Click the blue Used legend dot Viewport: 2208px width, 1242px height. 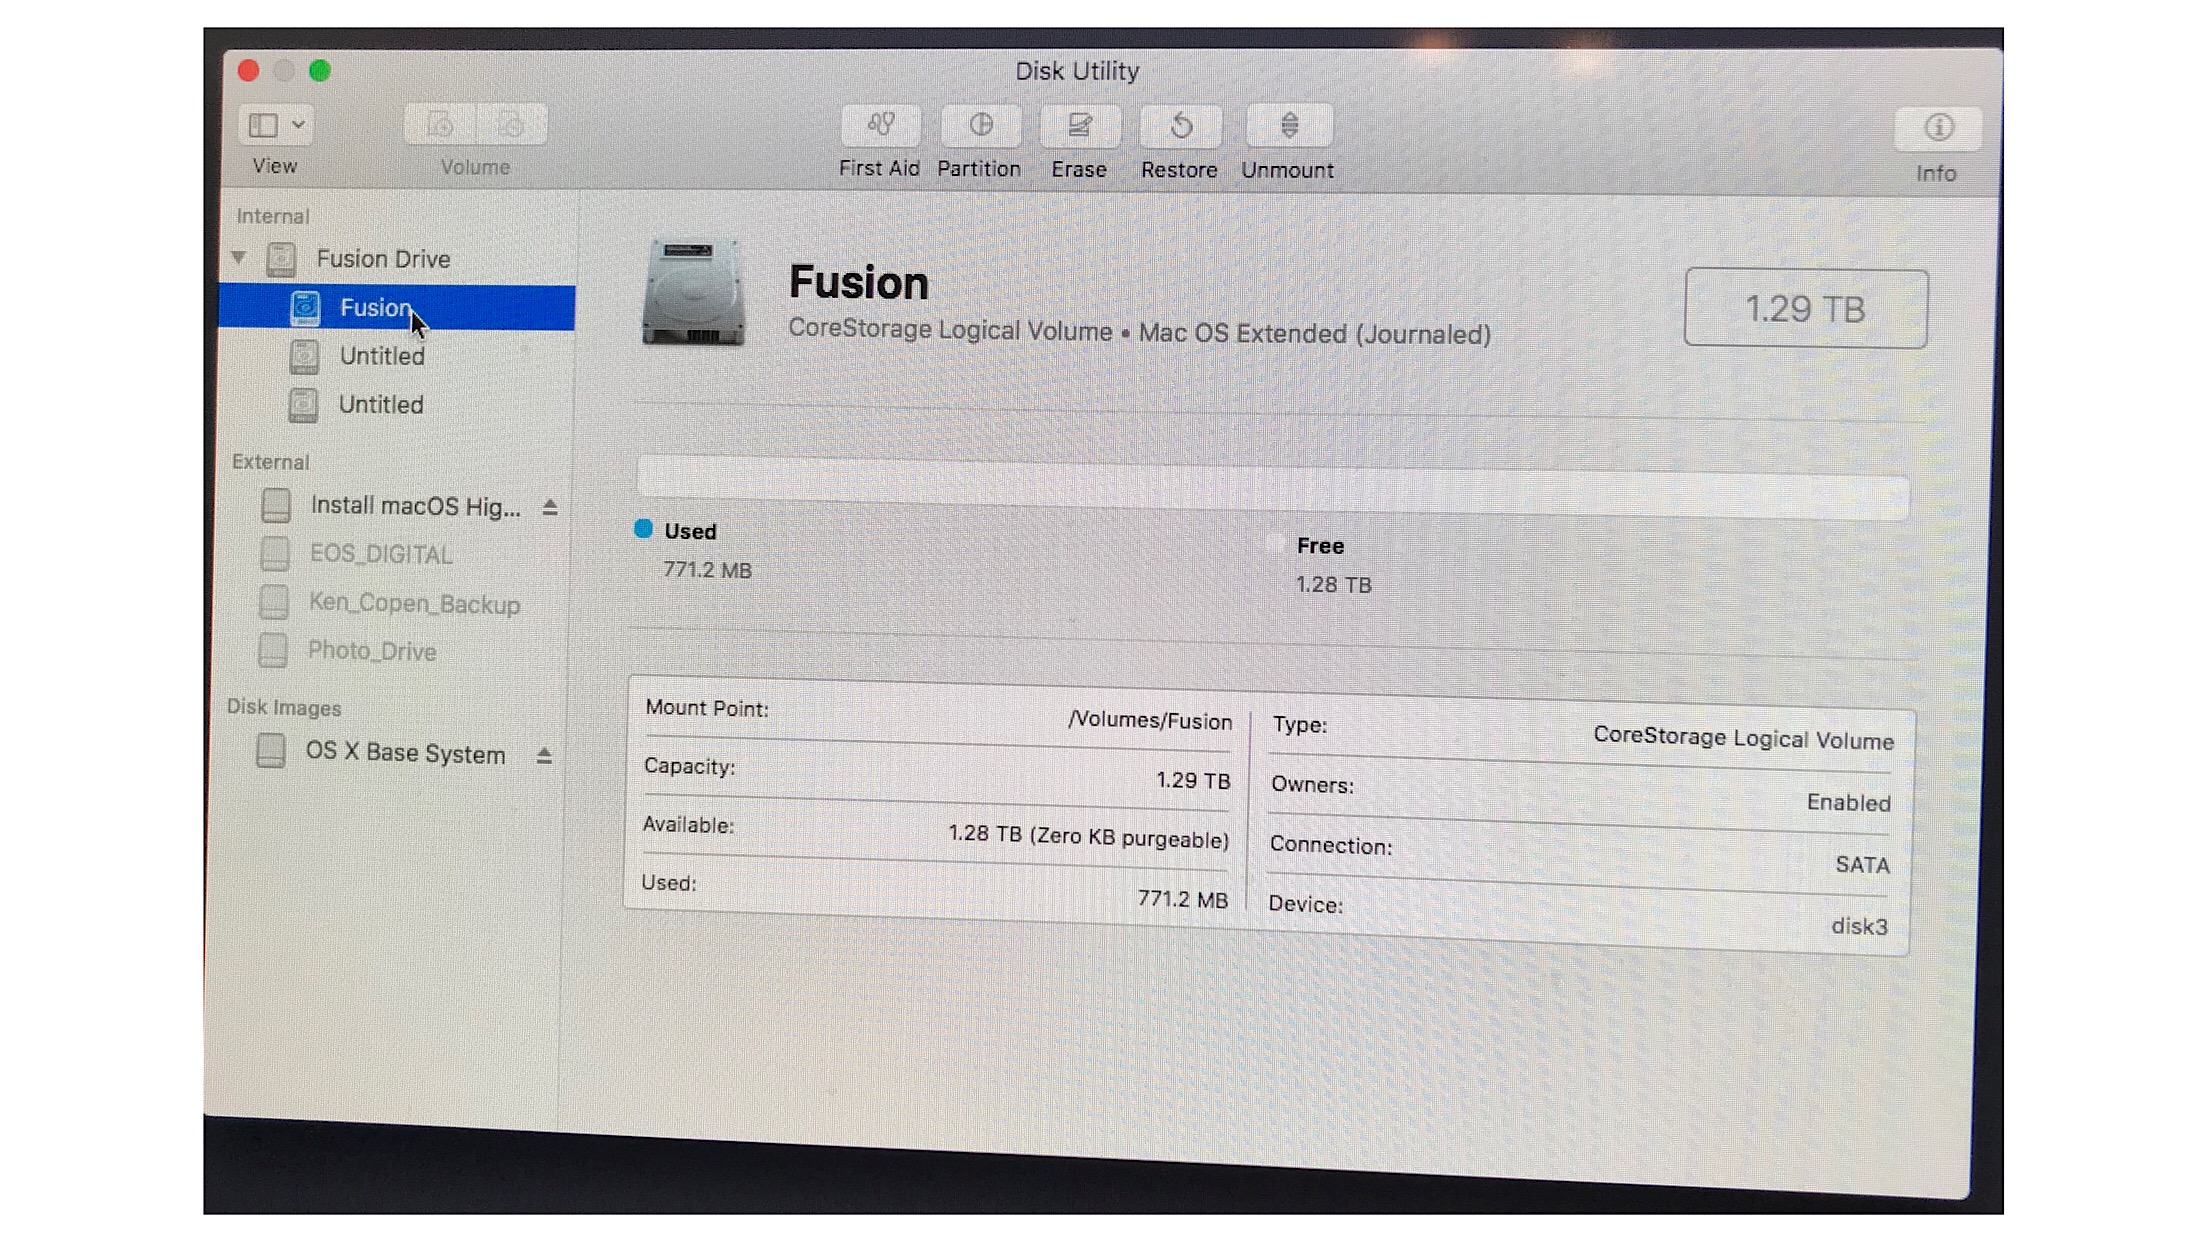tap(643, 529)
